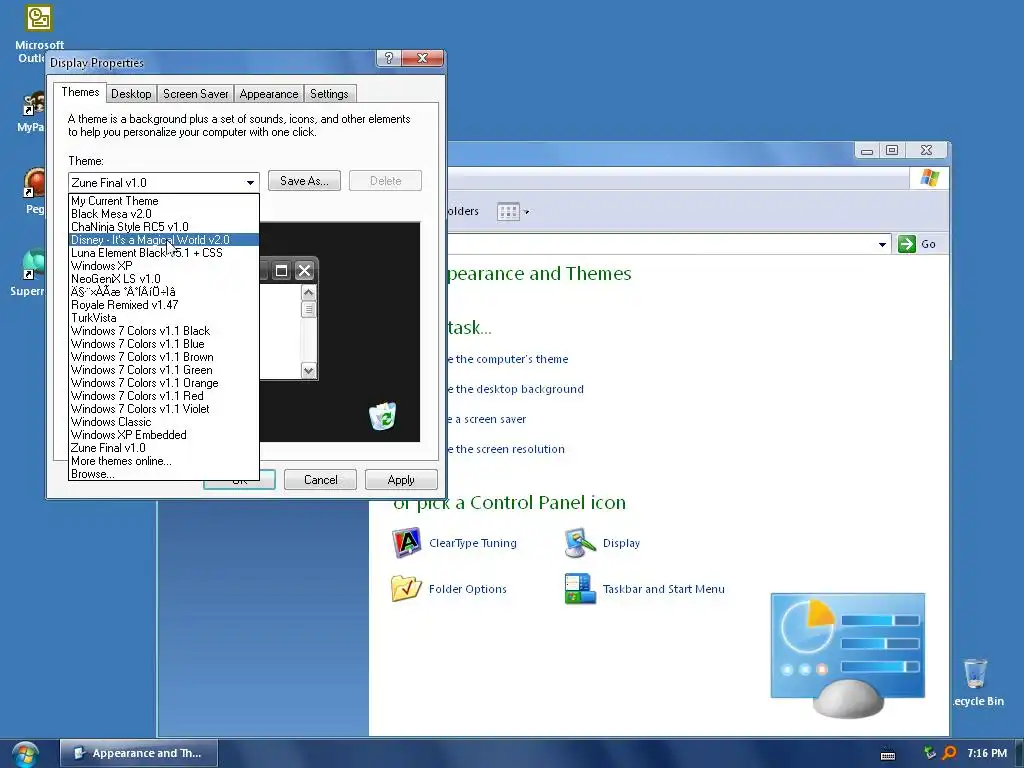The height and width of the screenshot is (768, 1024).
Task: Choose More themes online option
Action: click(x=164, y=461)
